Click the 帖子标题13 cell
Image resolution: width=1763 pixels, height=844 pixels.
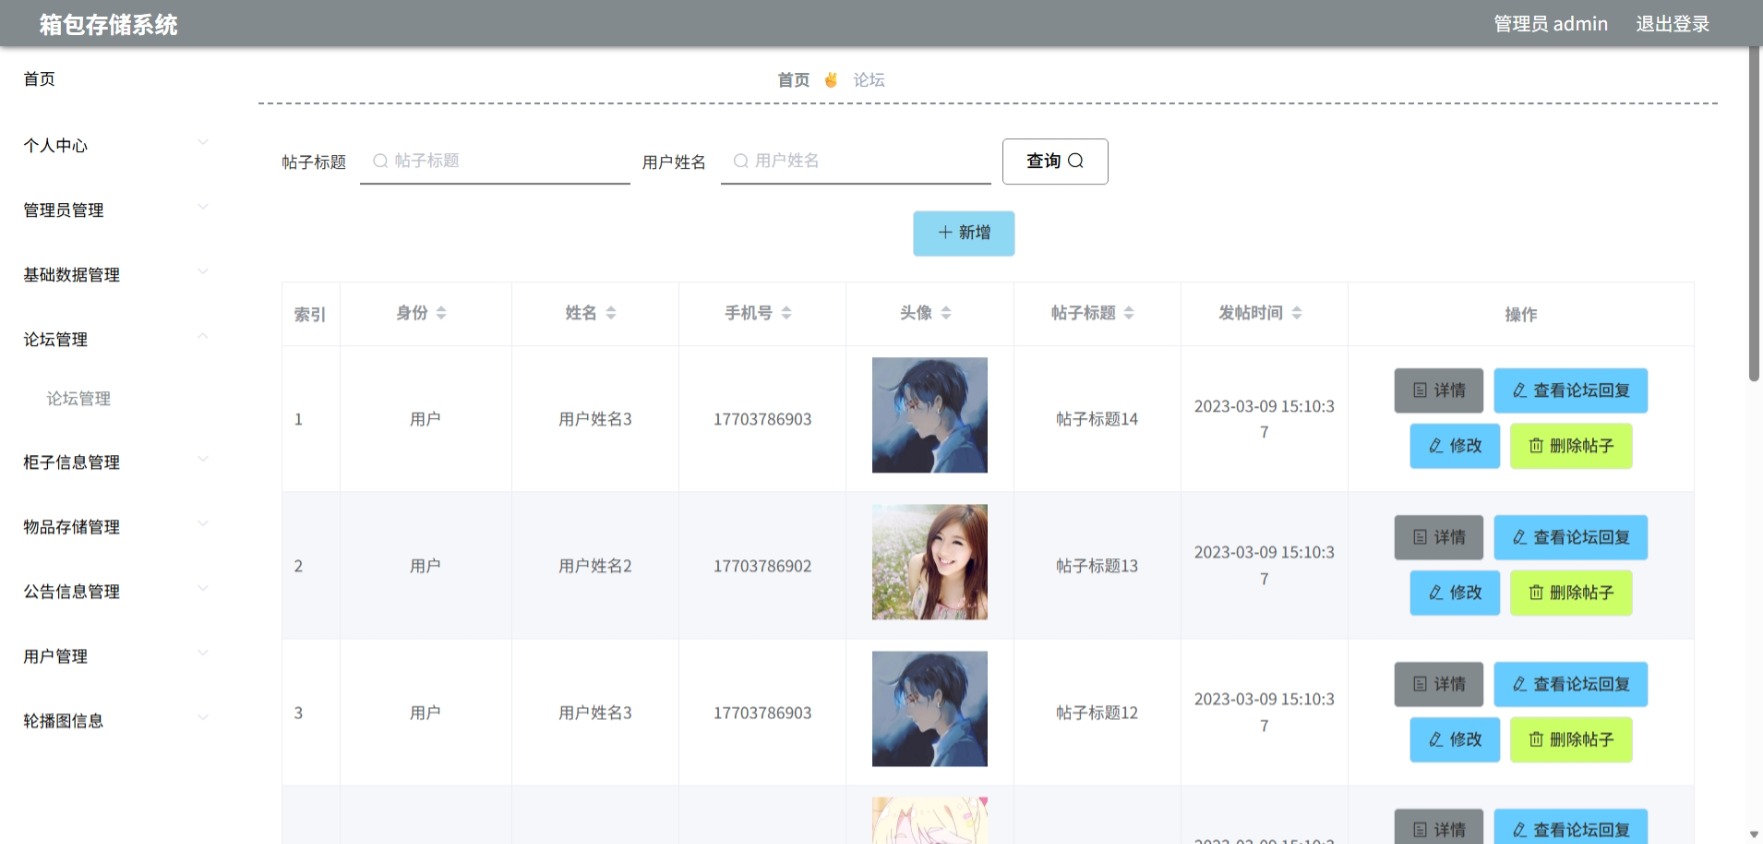click(1097, 566)
